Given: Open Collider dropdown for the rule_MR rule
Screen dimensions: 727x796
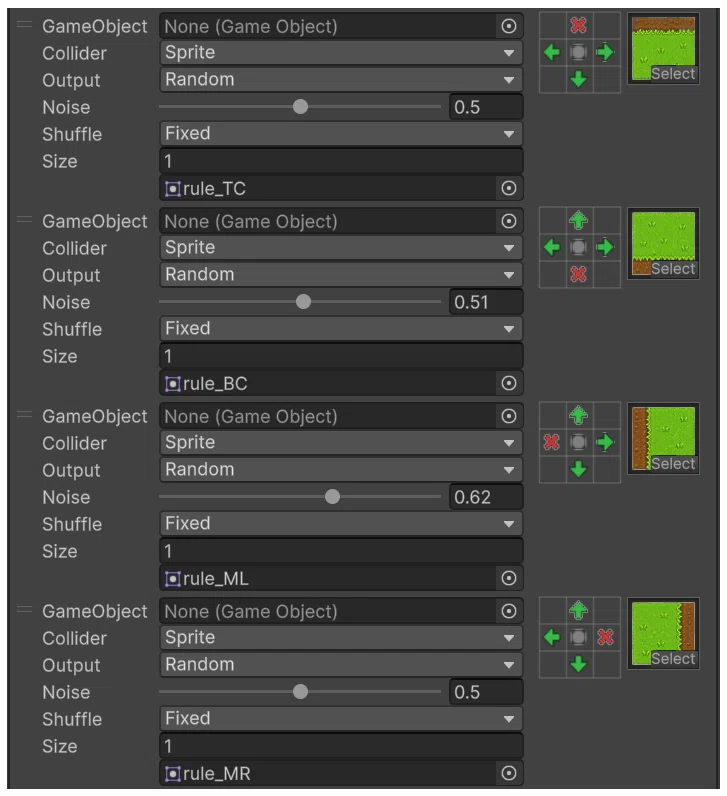Looking at the screenshot, I should point(341,638).
